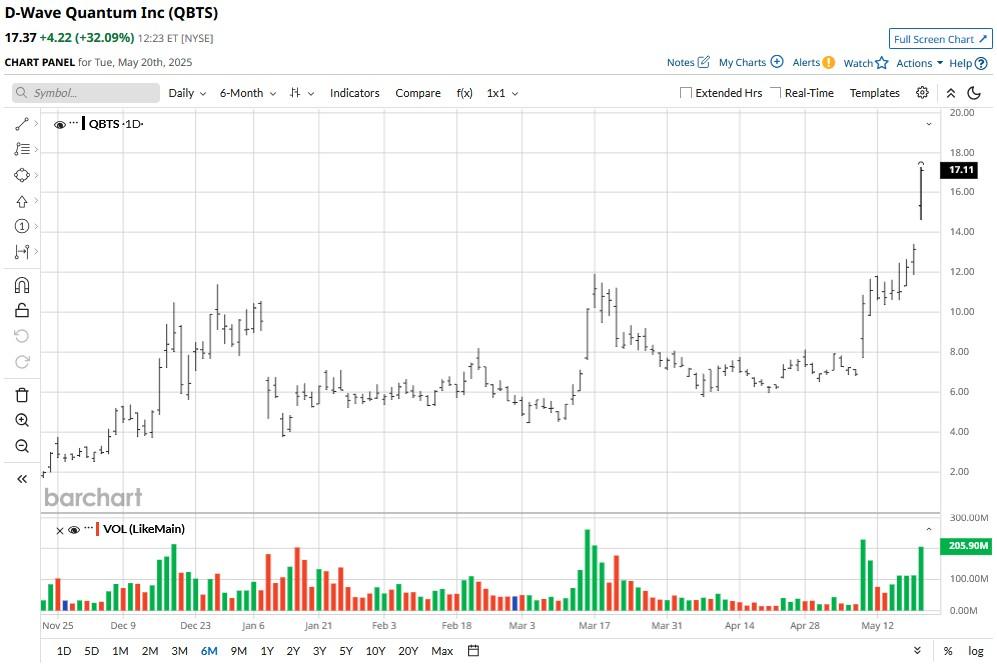This screenshot has height=668, width=997.
Task: Click the Symbol search field
Action: tap(86, 93)
